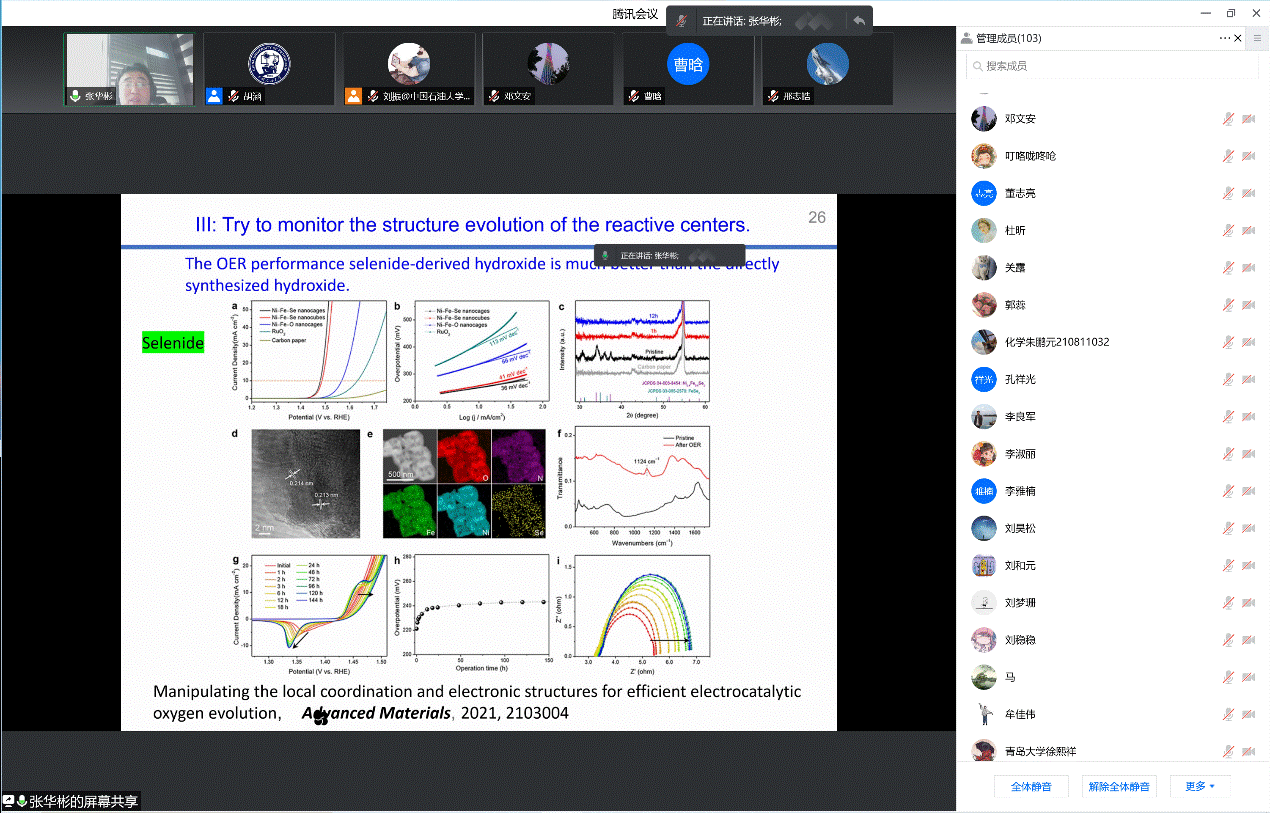Click the reply arrow icon in top speaking bar

(x=858, y=21)
